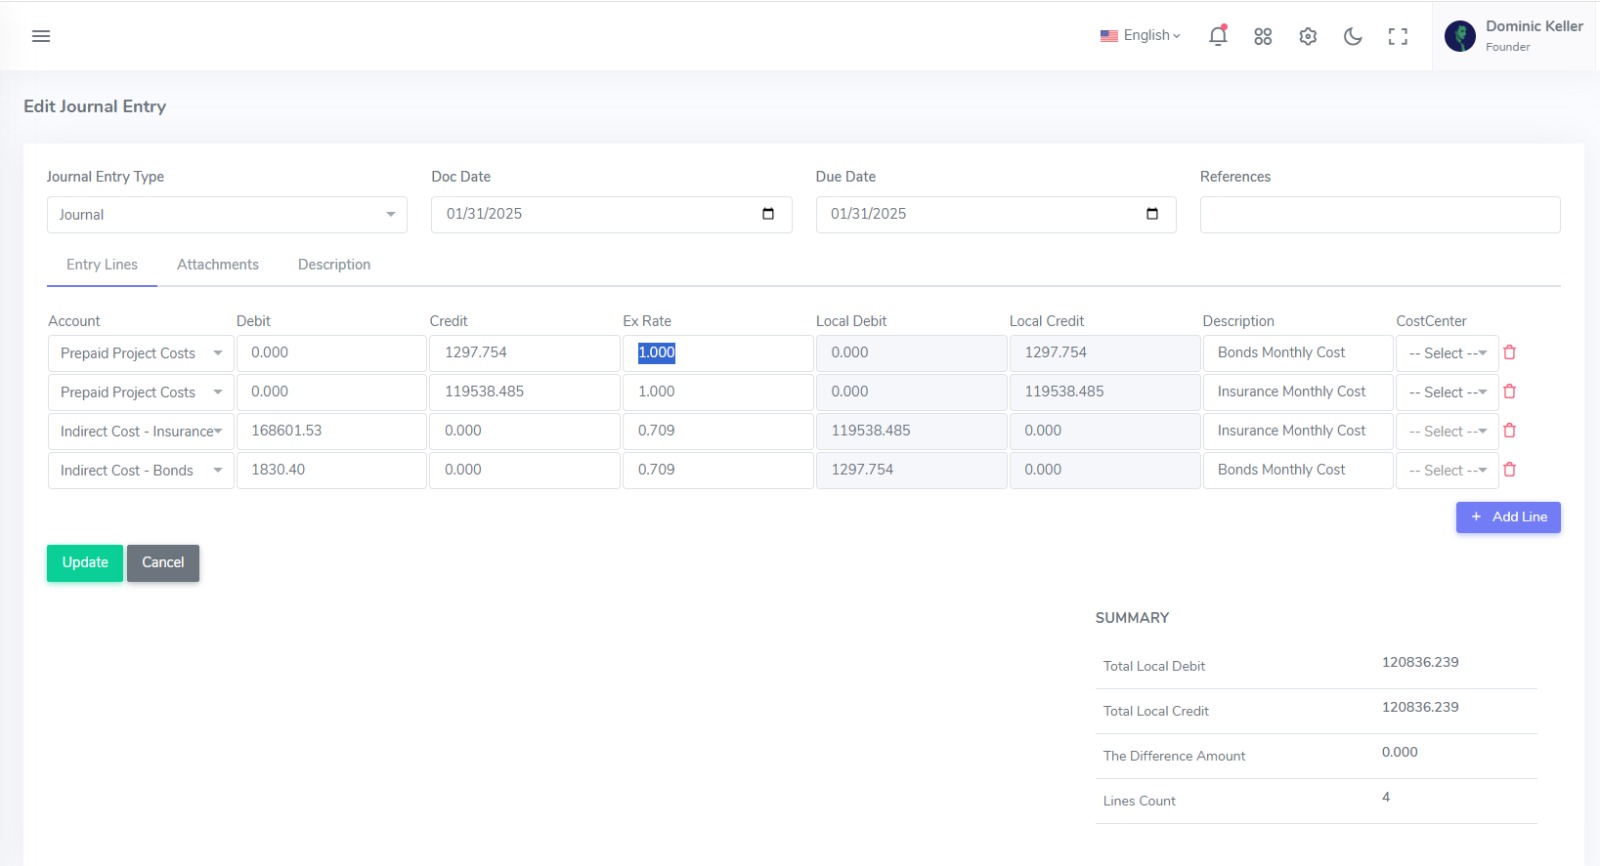The image size is (1600, 866).
Task: Switch to the Attachments tab
Action: click(x=218, y=265)
